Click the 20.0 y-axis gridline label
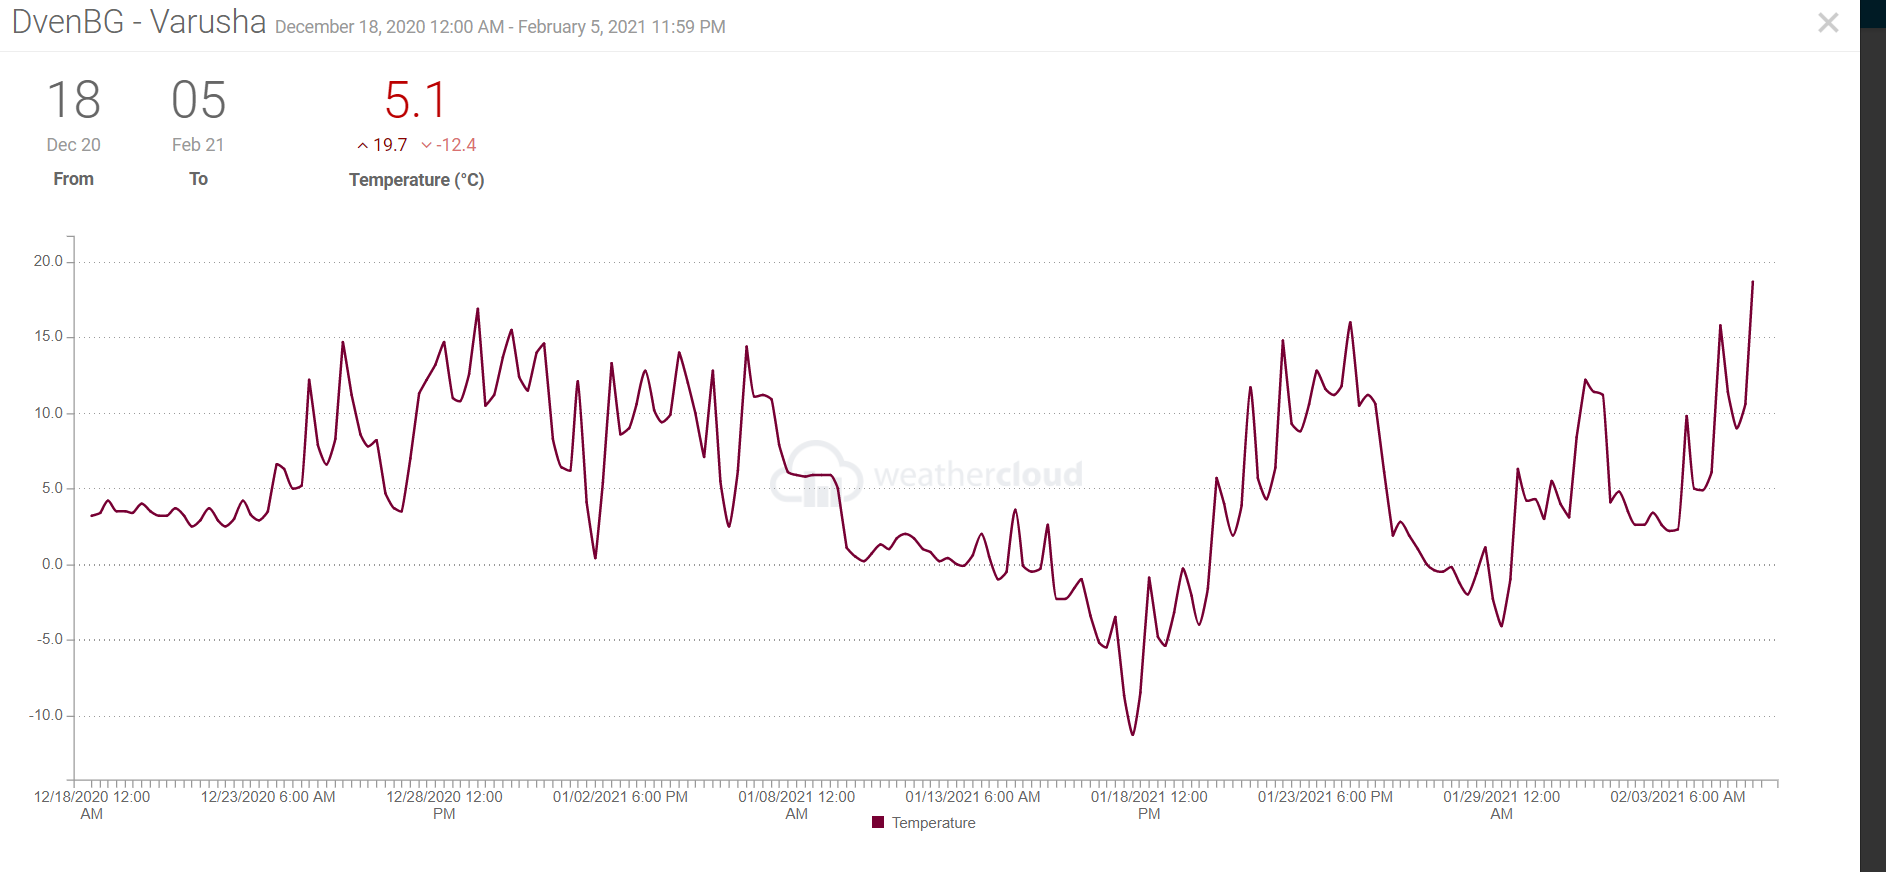Viewport: 1886px width, 872px height. (x=48, y=261)
